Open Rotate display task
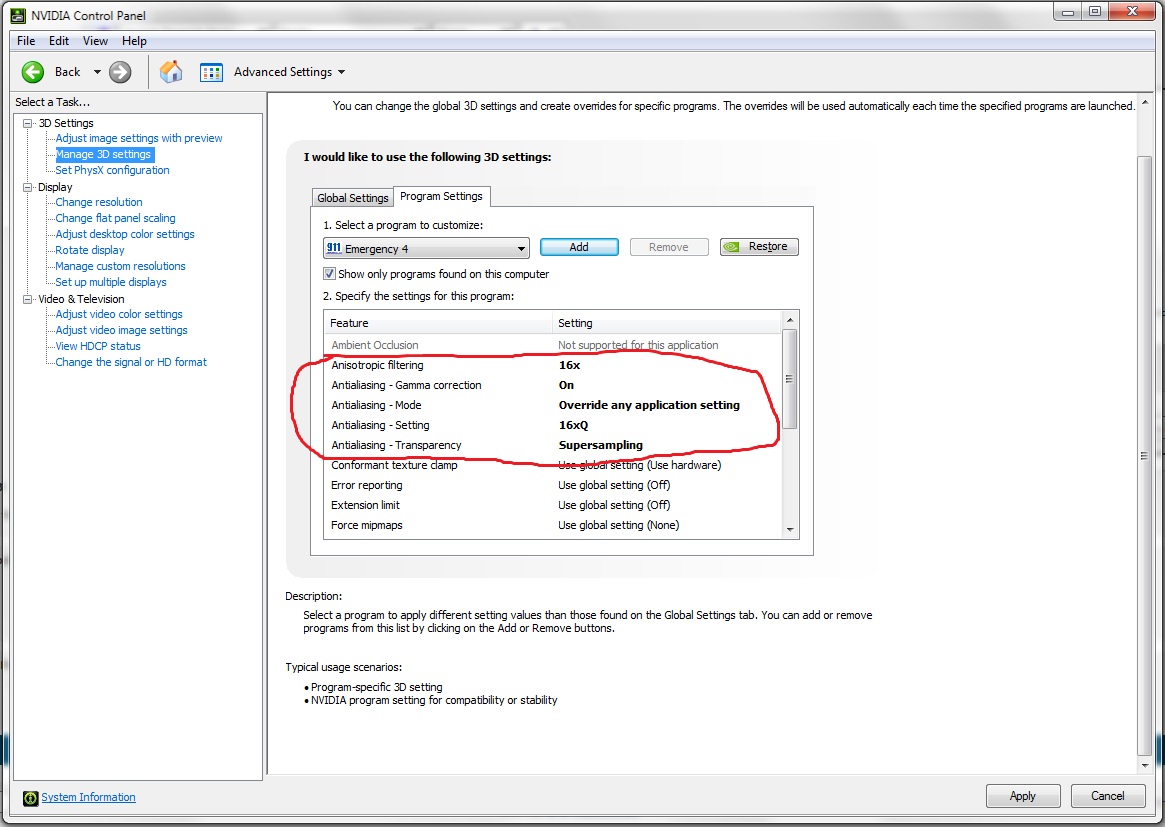The height and width of the screenshot is (827, 1165). (x=90, y=250)
